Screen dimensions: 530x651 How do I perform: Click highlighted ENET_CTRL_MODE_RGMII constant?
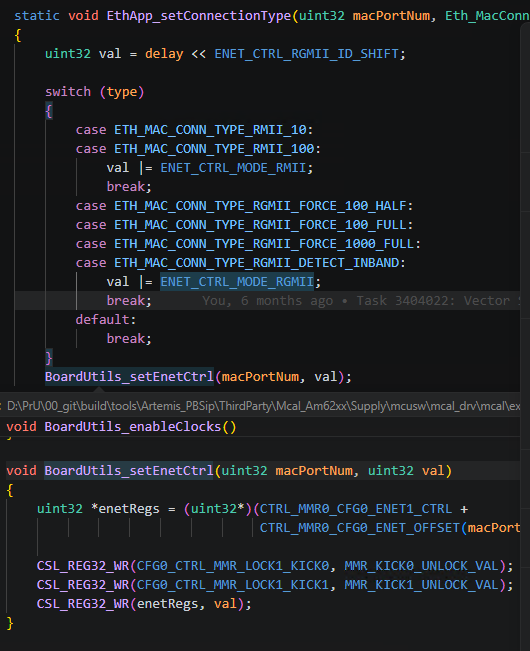point(237,282)
